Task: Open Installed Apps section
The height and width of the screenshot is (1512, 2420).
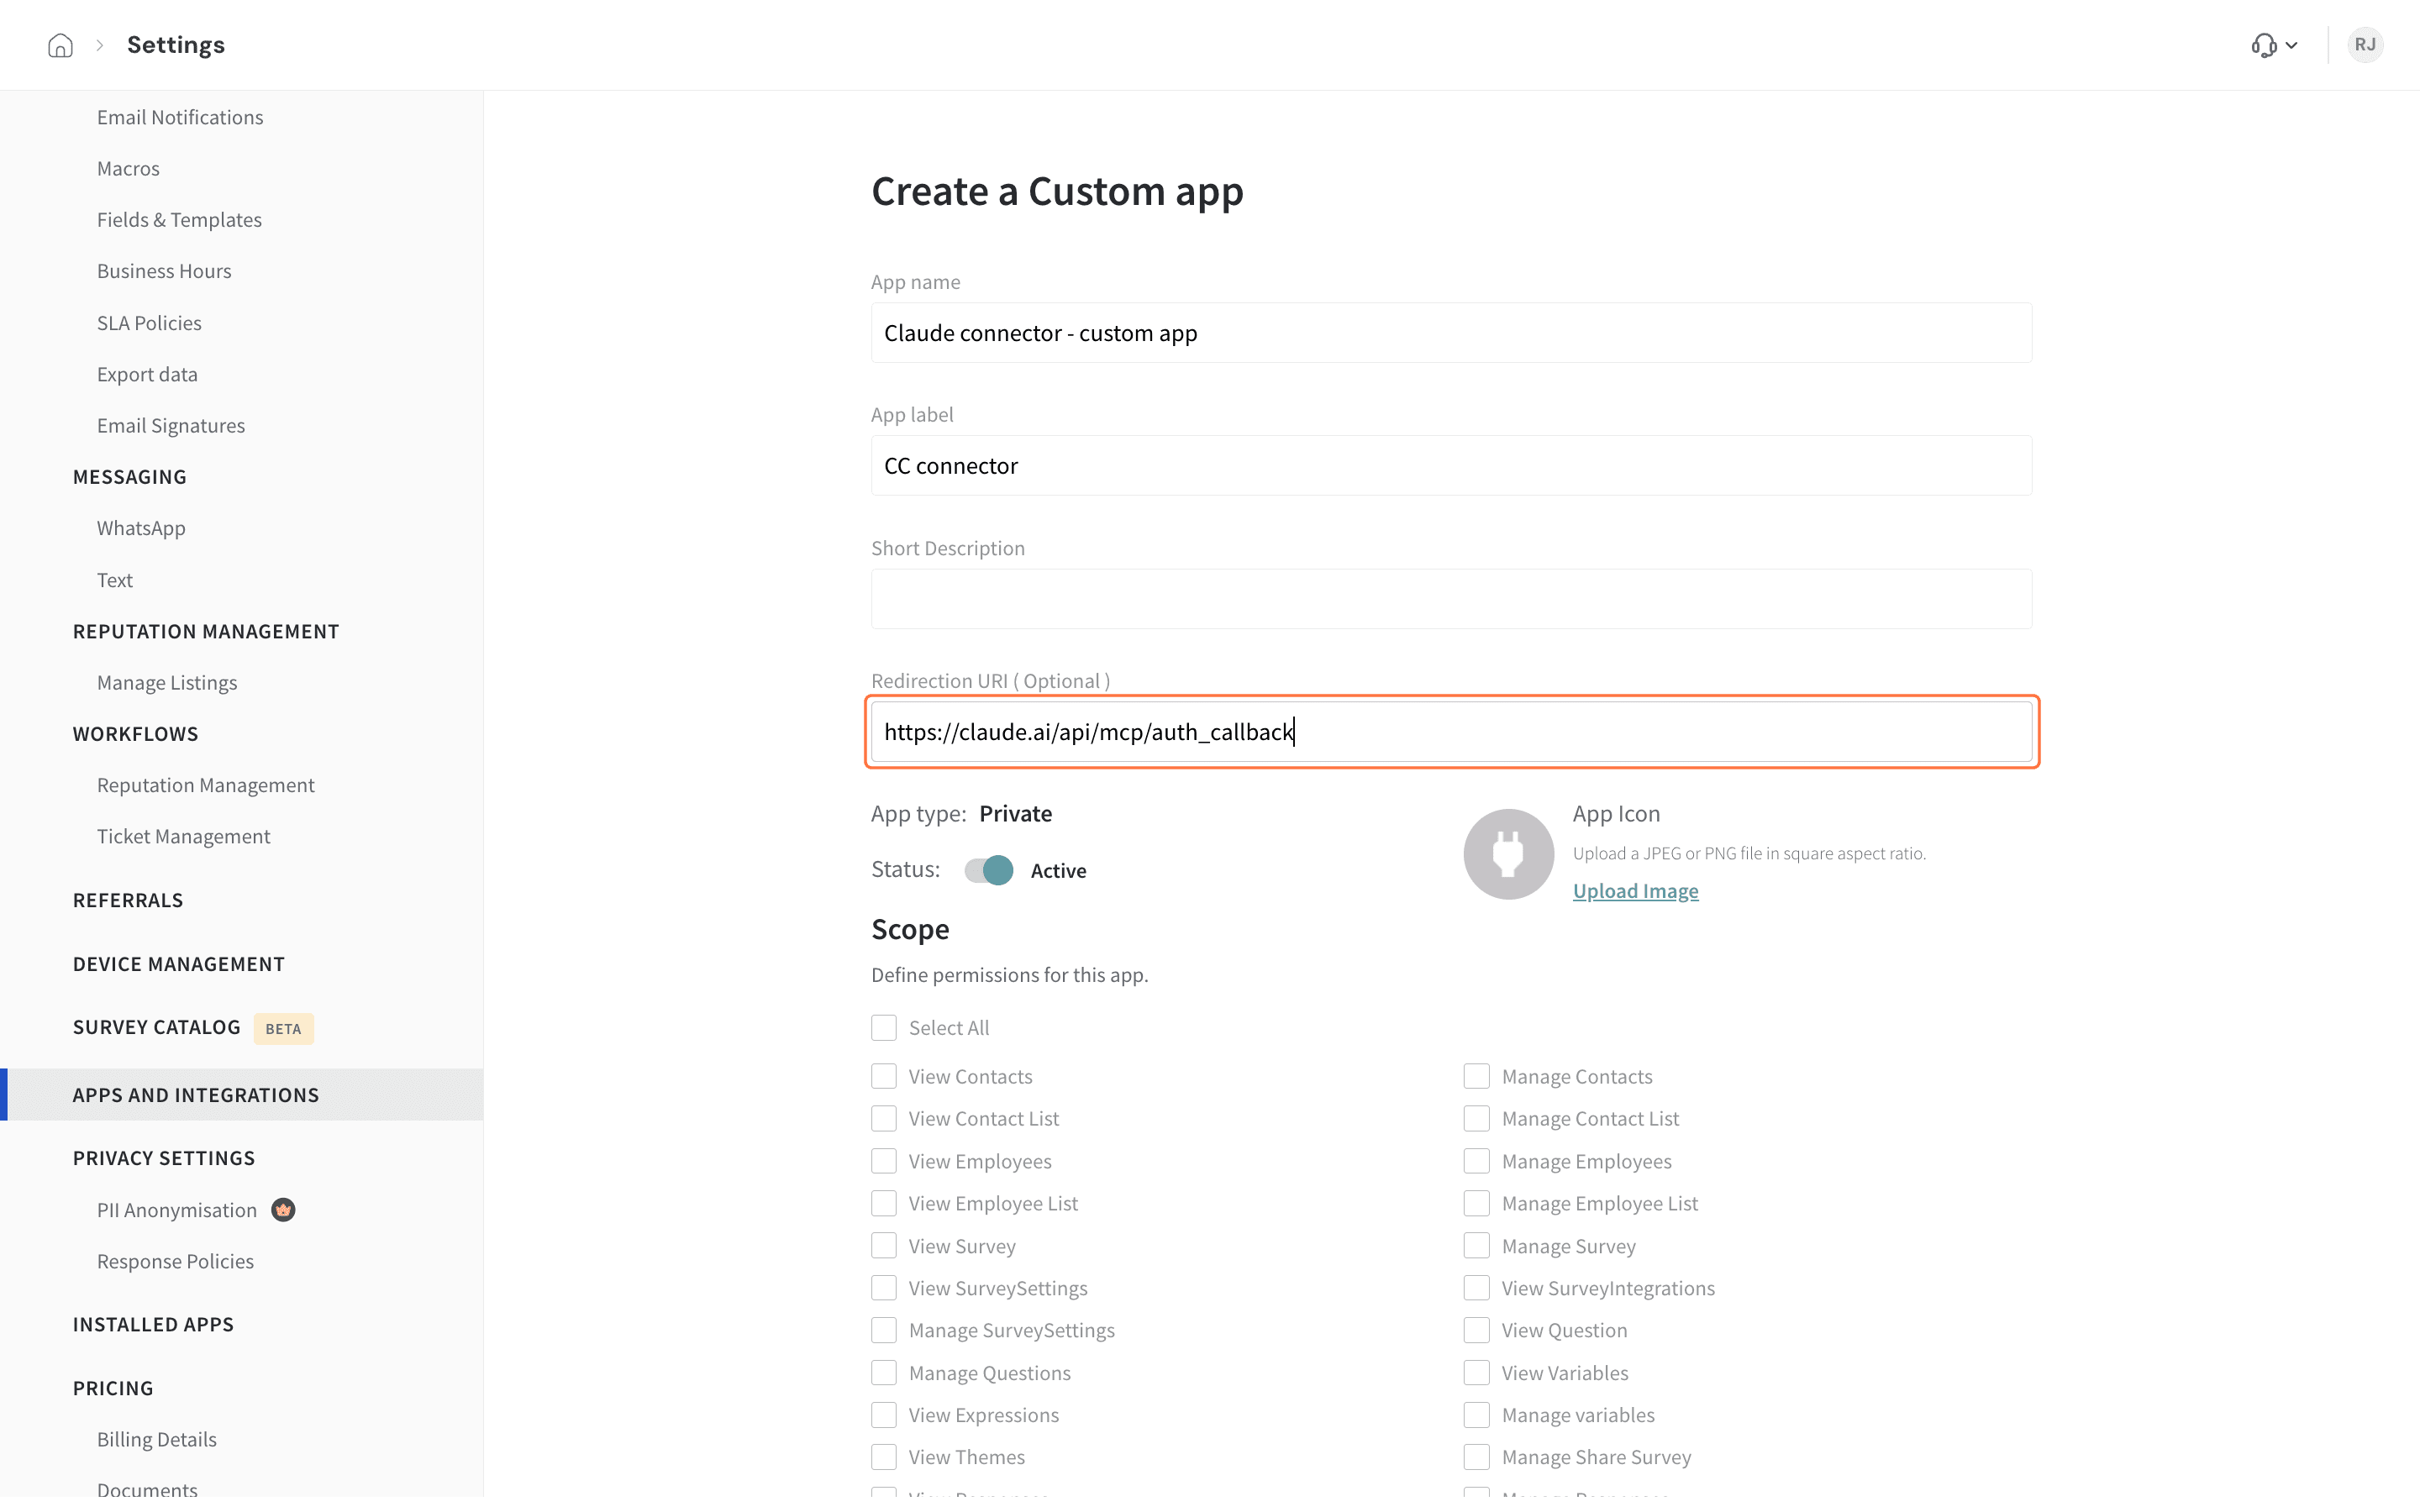Action: point(153,1324)
